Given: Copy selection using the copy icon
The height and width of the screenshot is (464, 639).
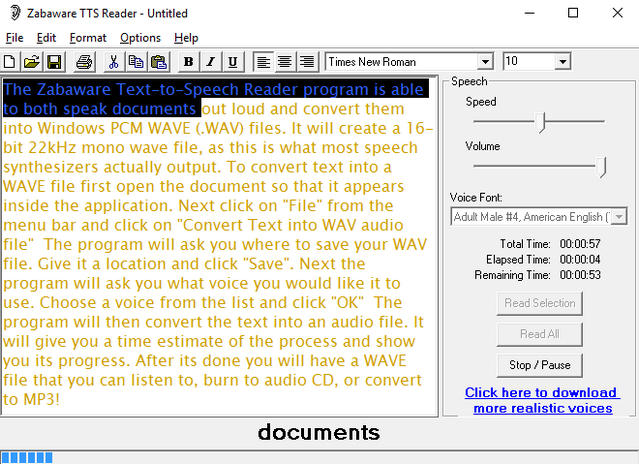Looking at the screenshot, I should (136, 62).
